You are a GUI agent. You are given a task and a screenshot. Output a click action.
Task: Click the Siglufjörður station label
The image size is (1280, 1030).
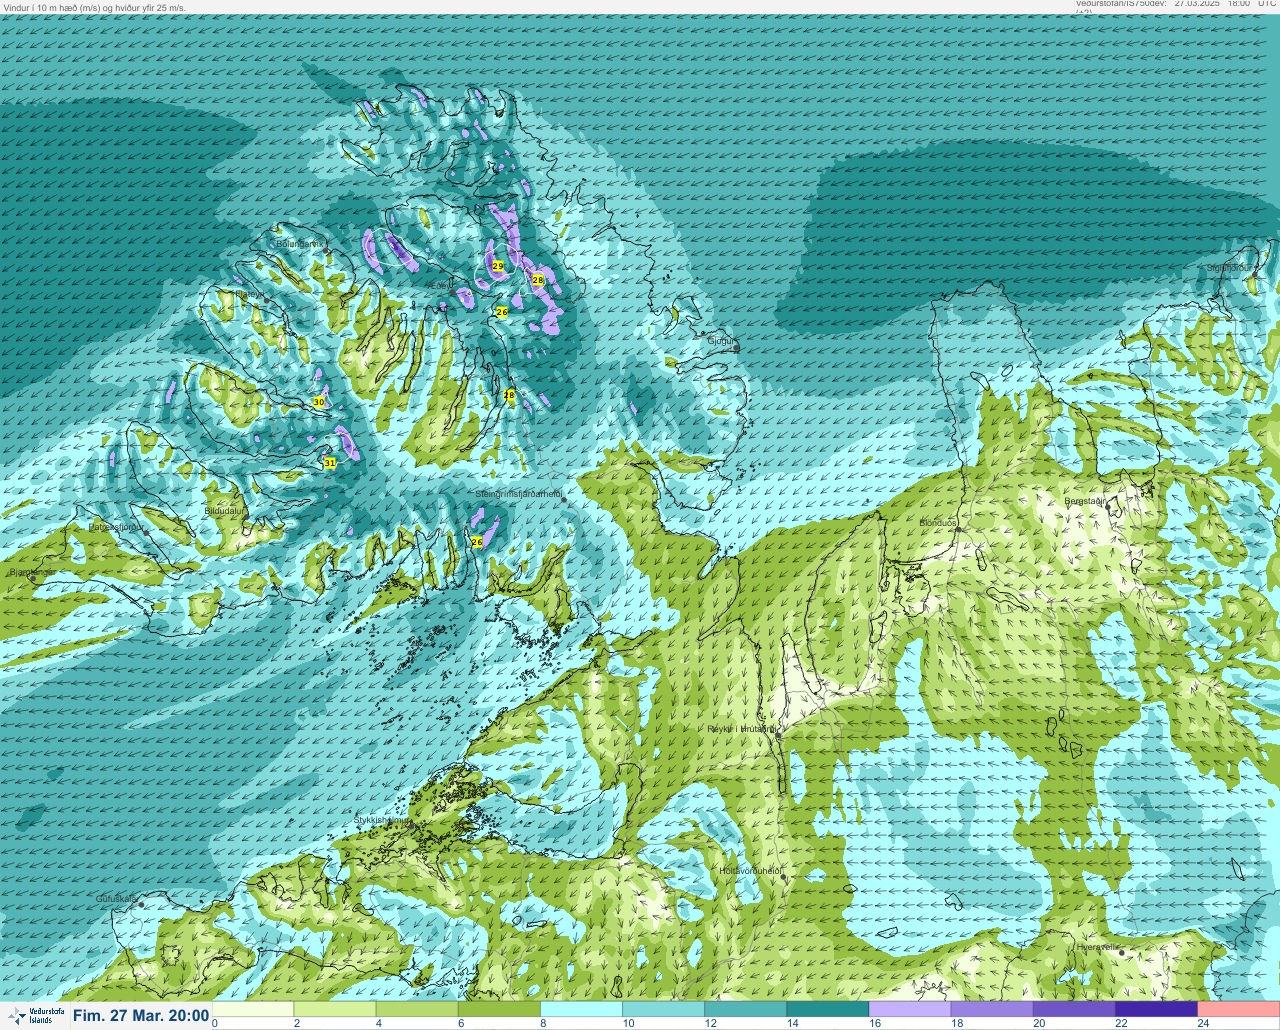[x=1229, y=268]
